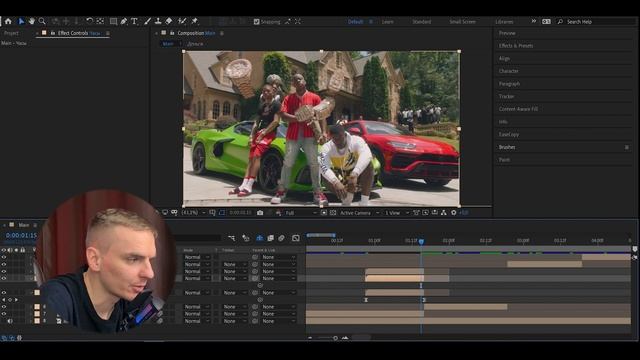
Task: Switch to the Standard workspace
Action: (422, 22)
